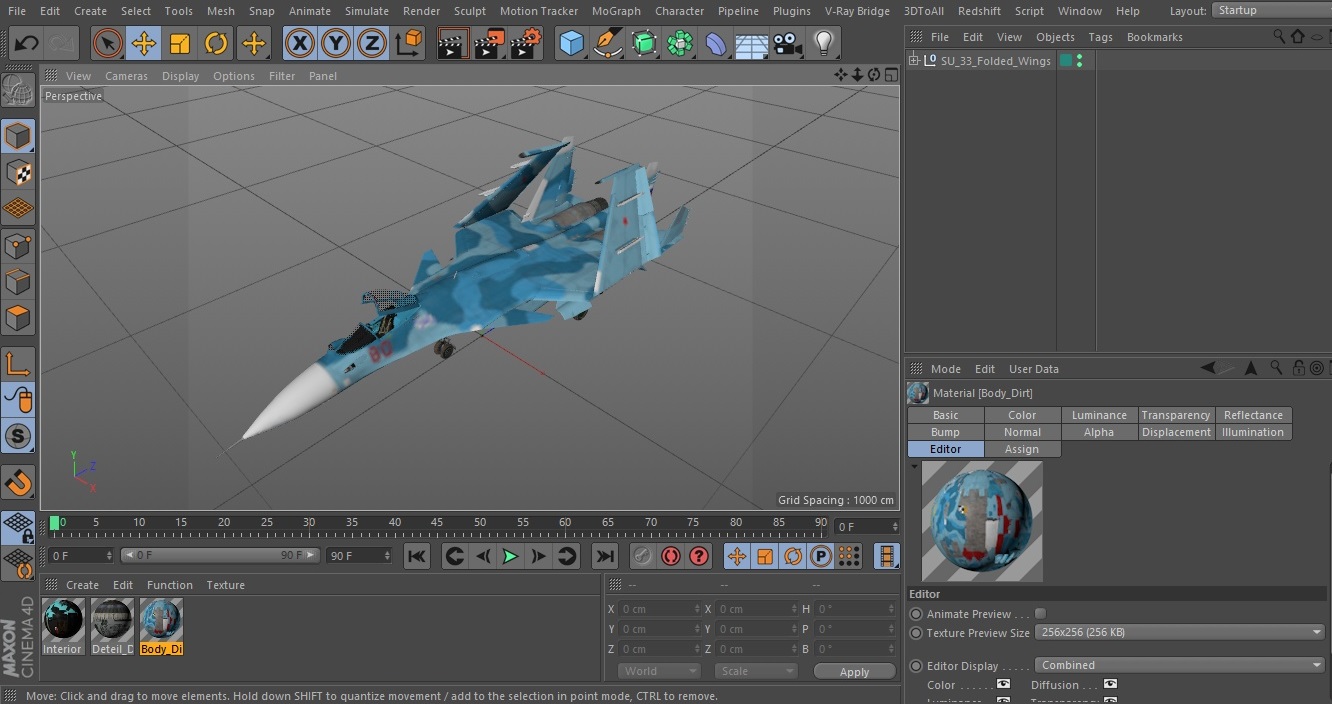Image resolution: width=1332 pixels, height=704 pixels.
Task: Open the Bookmarks menu in Object Manager
Action: click(1154, 37)
